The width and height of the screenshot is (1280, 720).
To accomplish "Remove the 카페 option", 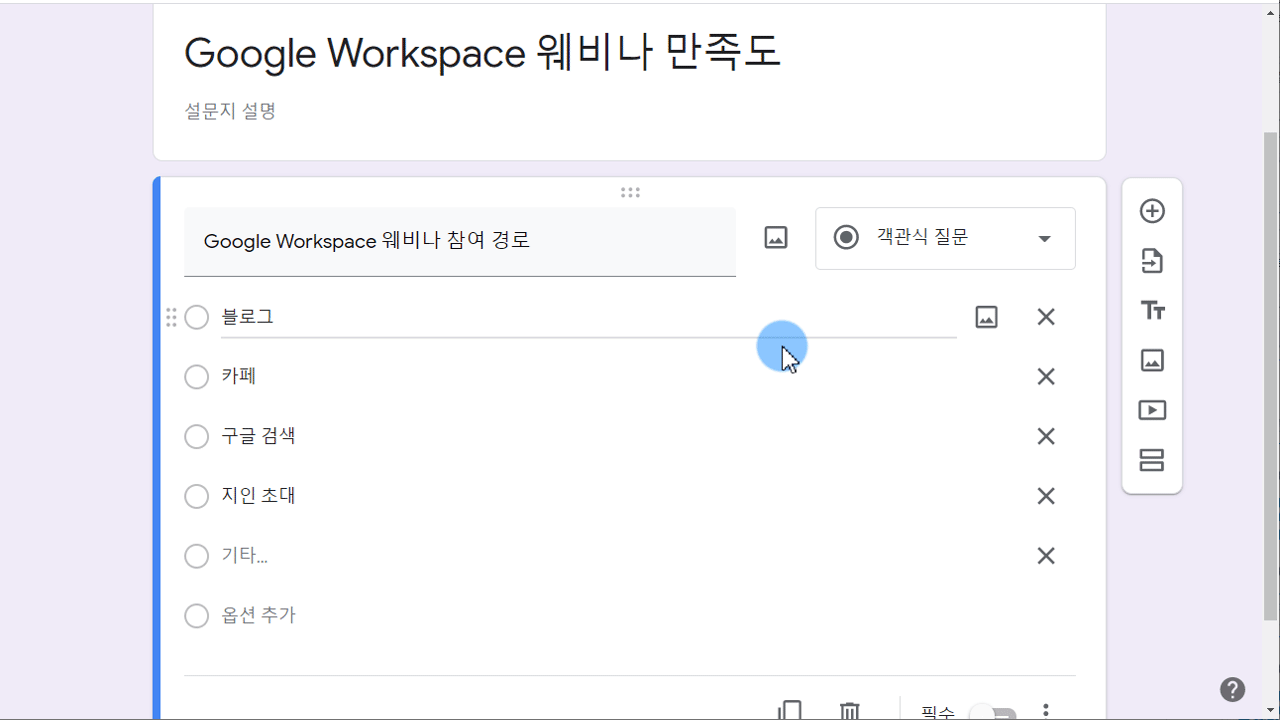I will 1046,377.
